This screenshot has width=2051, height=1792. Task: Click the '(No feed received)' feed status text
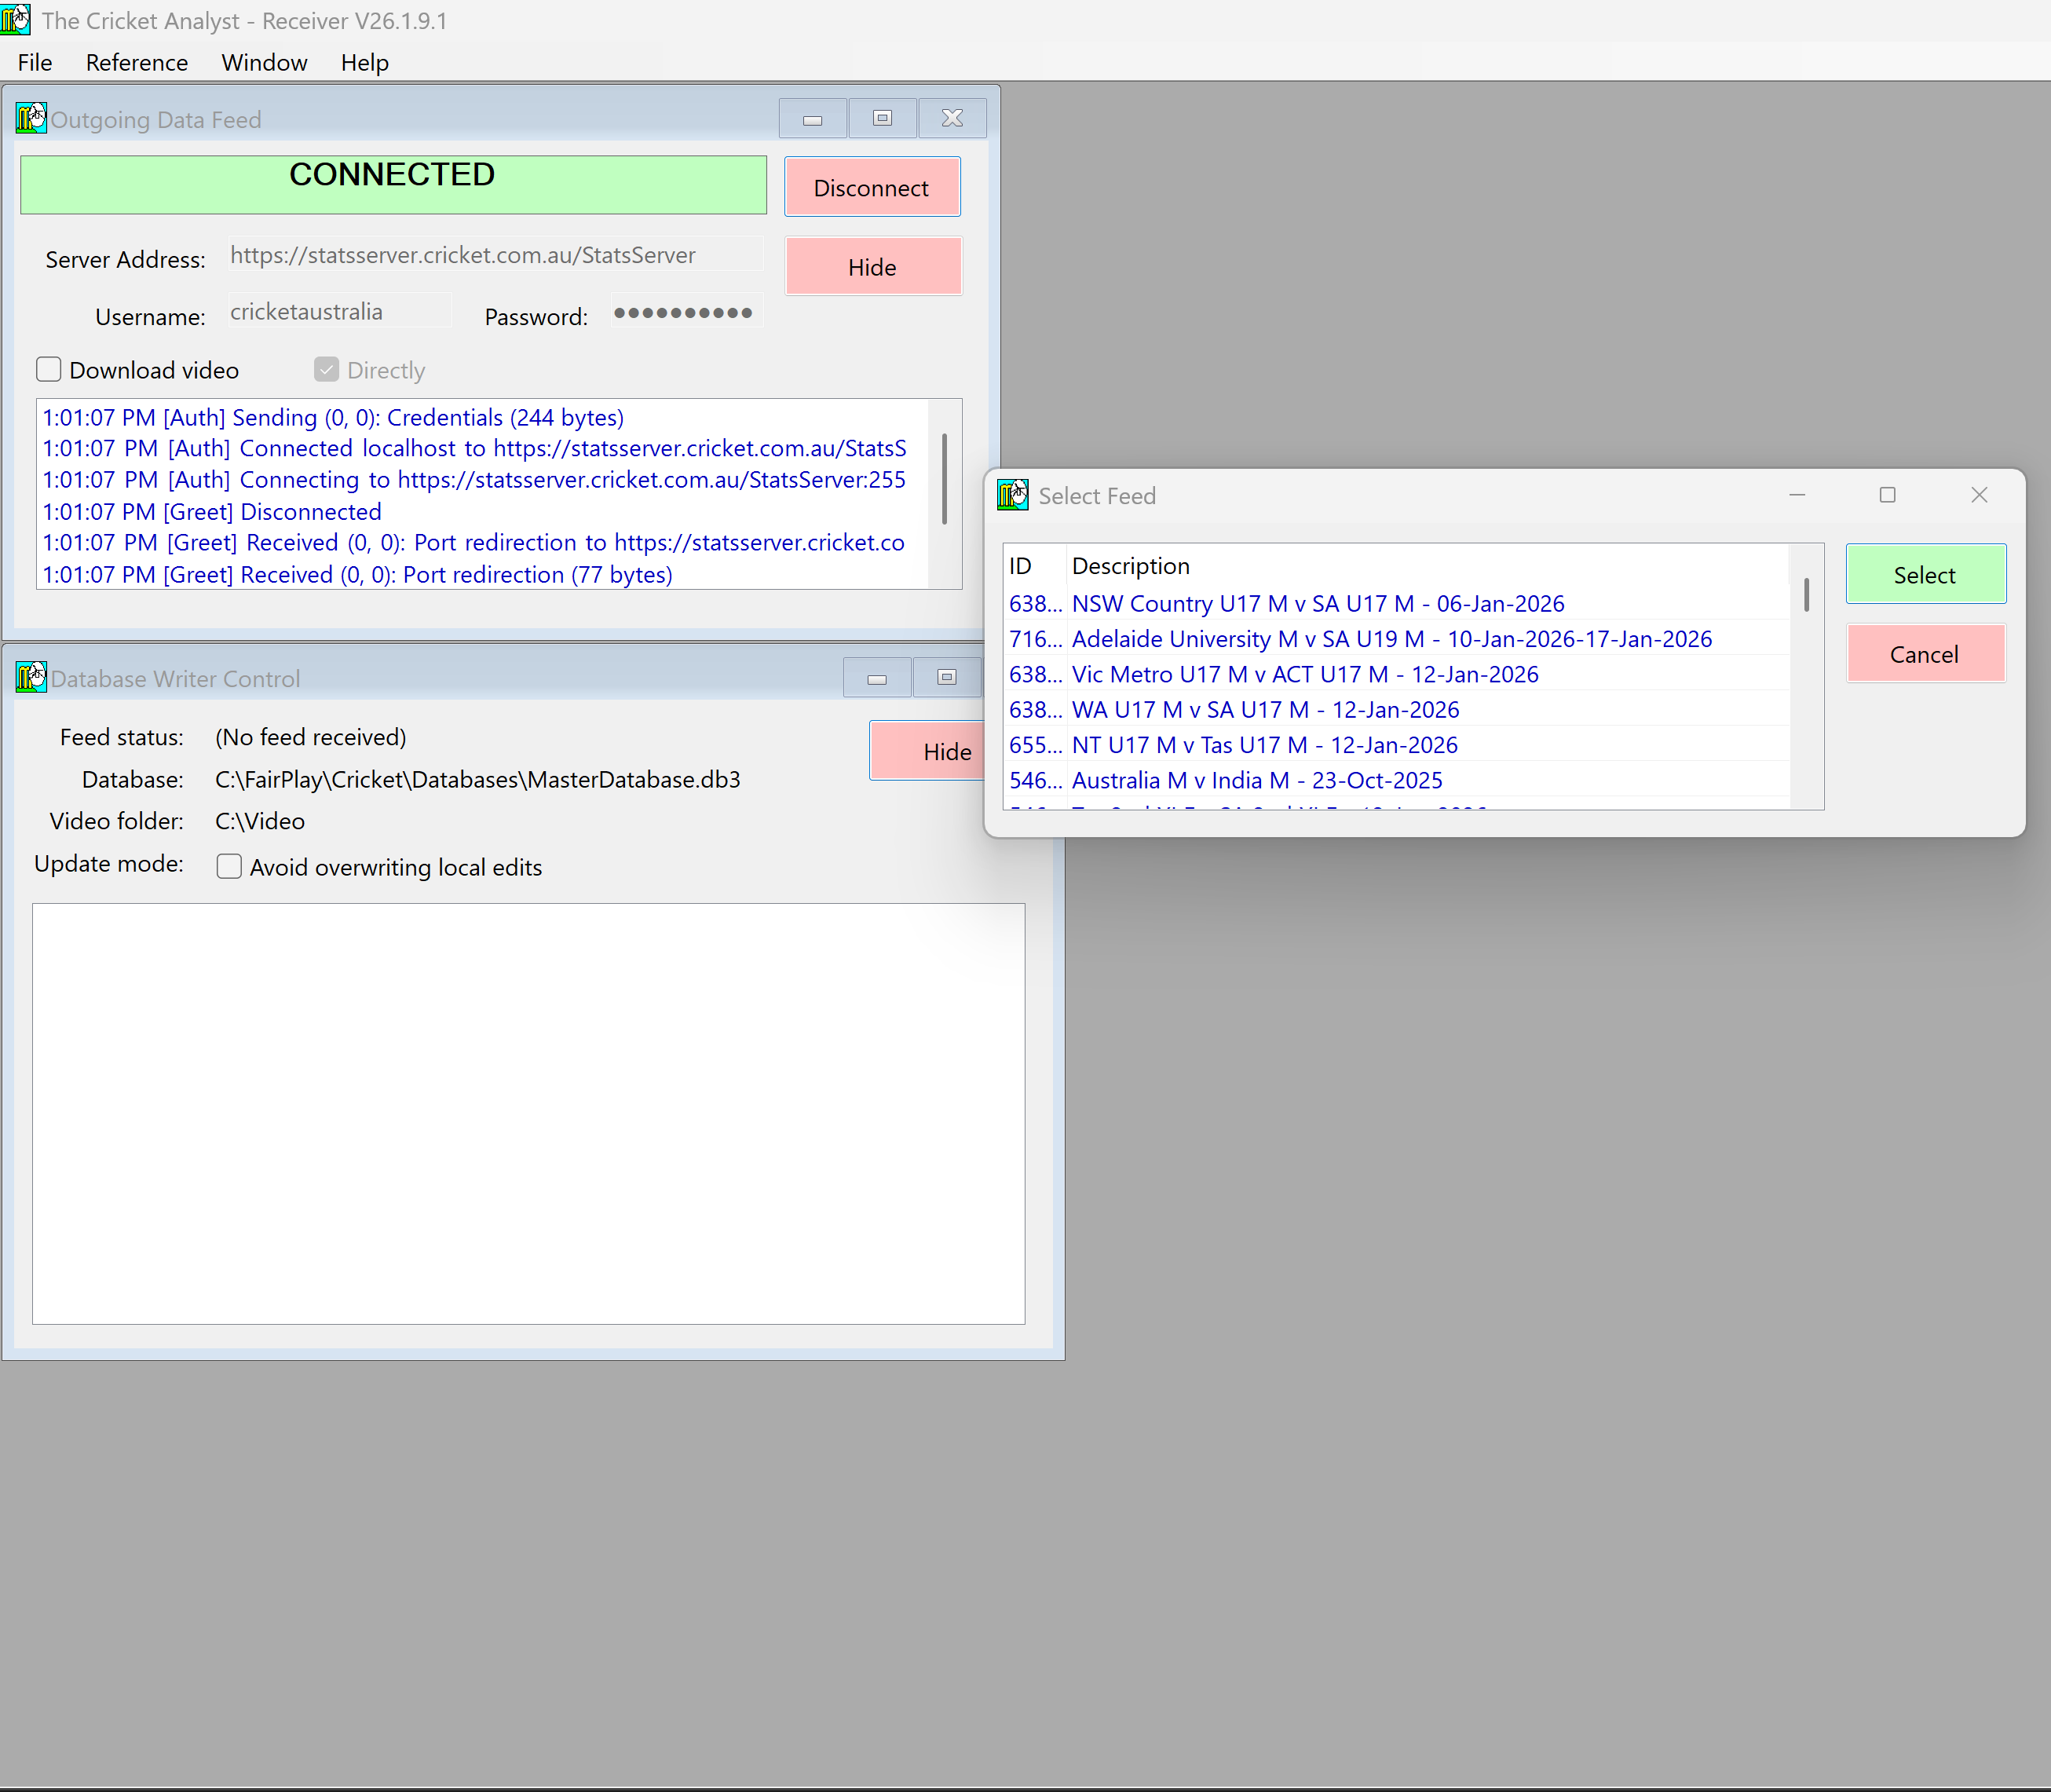pyautogui.click(x=311, y=737)
